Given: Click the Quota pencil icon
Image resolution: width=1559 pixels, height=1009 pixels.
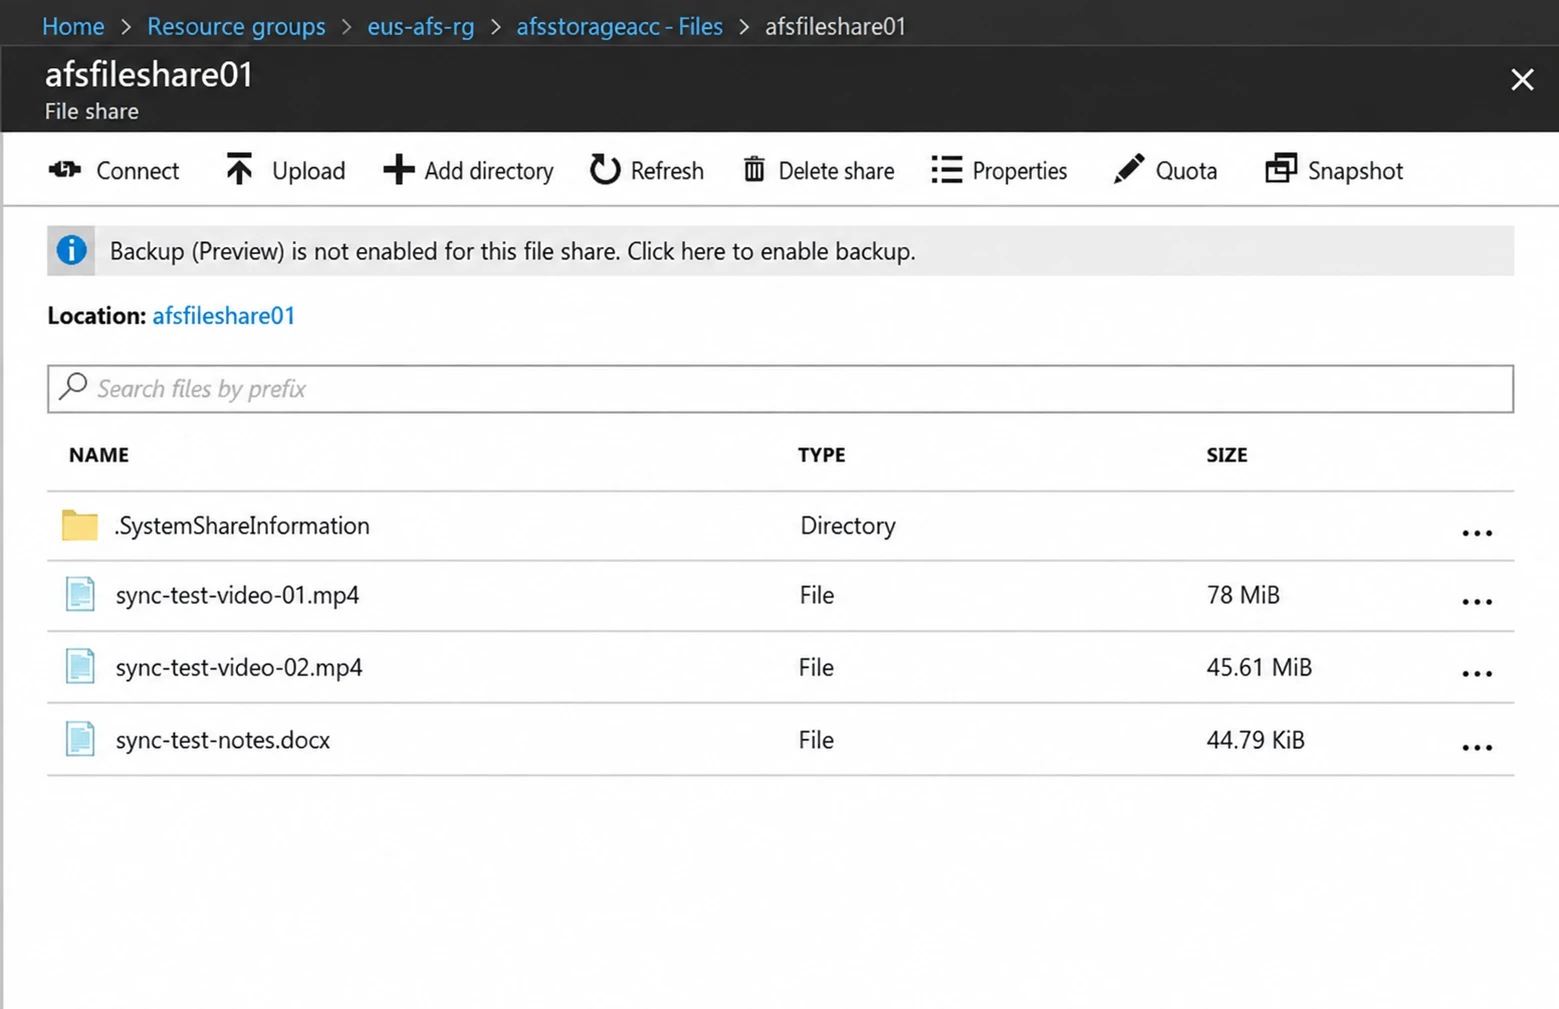Looking at the screenshot, I should [1129, 169].
